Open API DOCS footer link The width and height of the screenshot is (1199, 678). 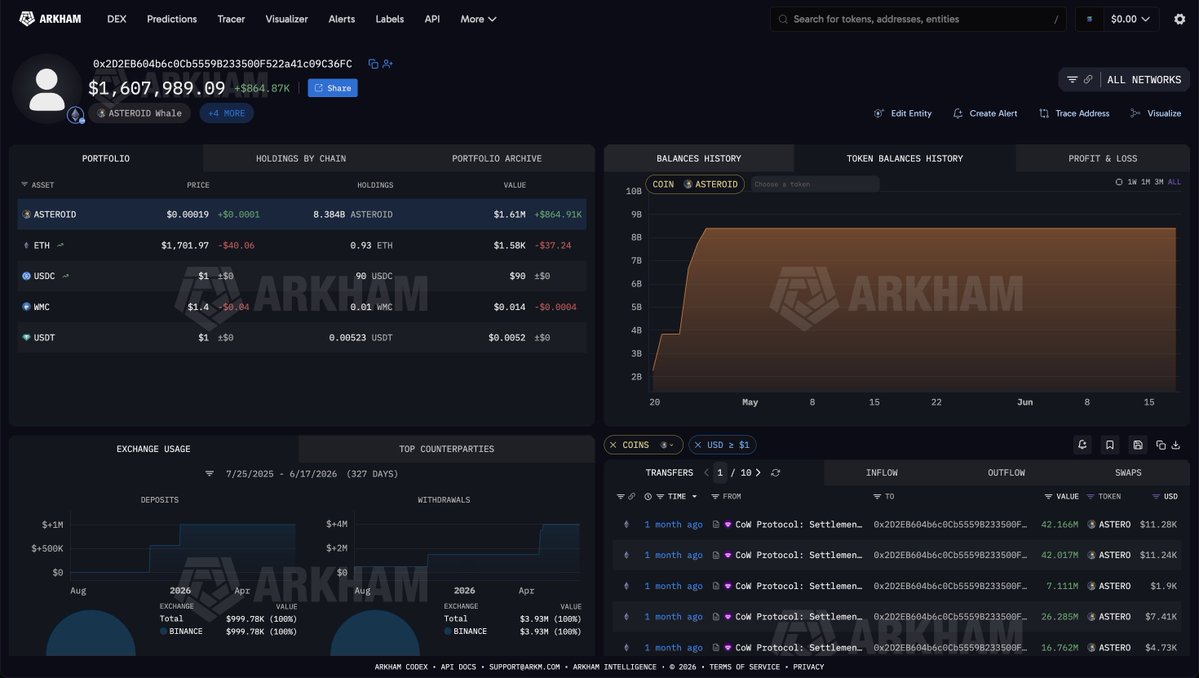[x=458, y=667]
